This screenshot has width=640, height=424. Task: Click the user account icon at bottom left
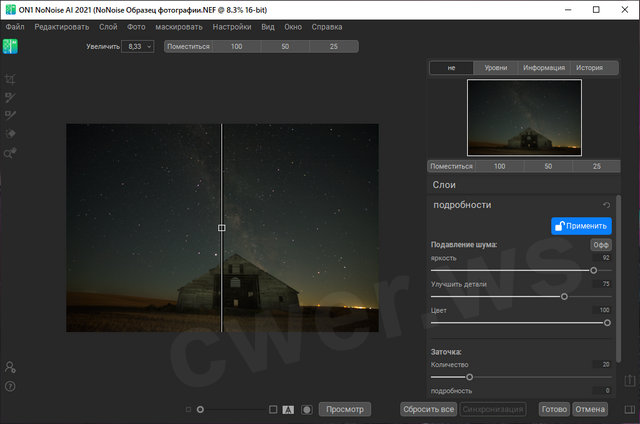point(10,368)
